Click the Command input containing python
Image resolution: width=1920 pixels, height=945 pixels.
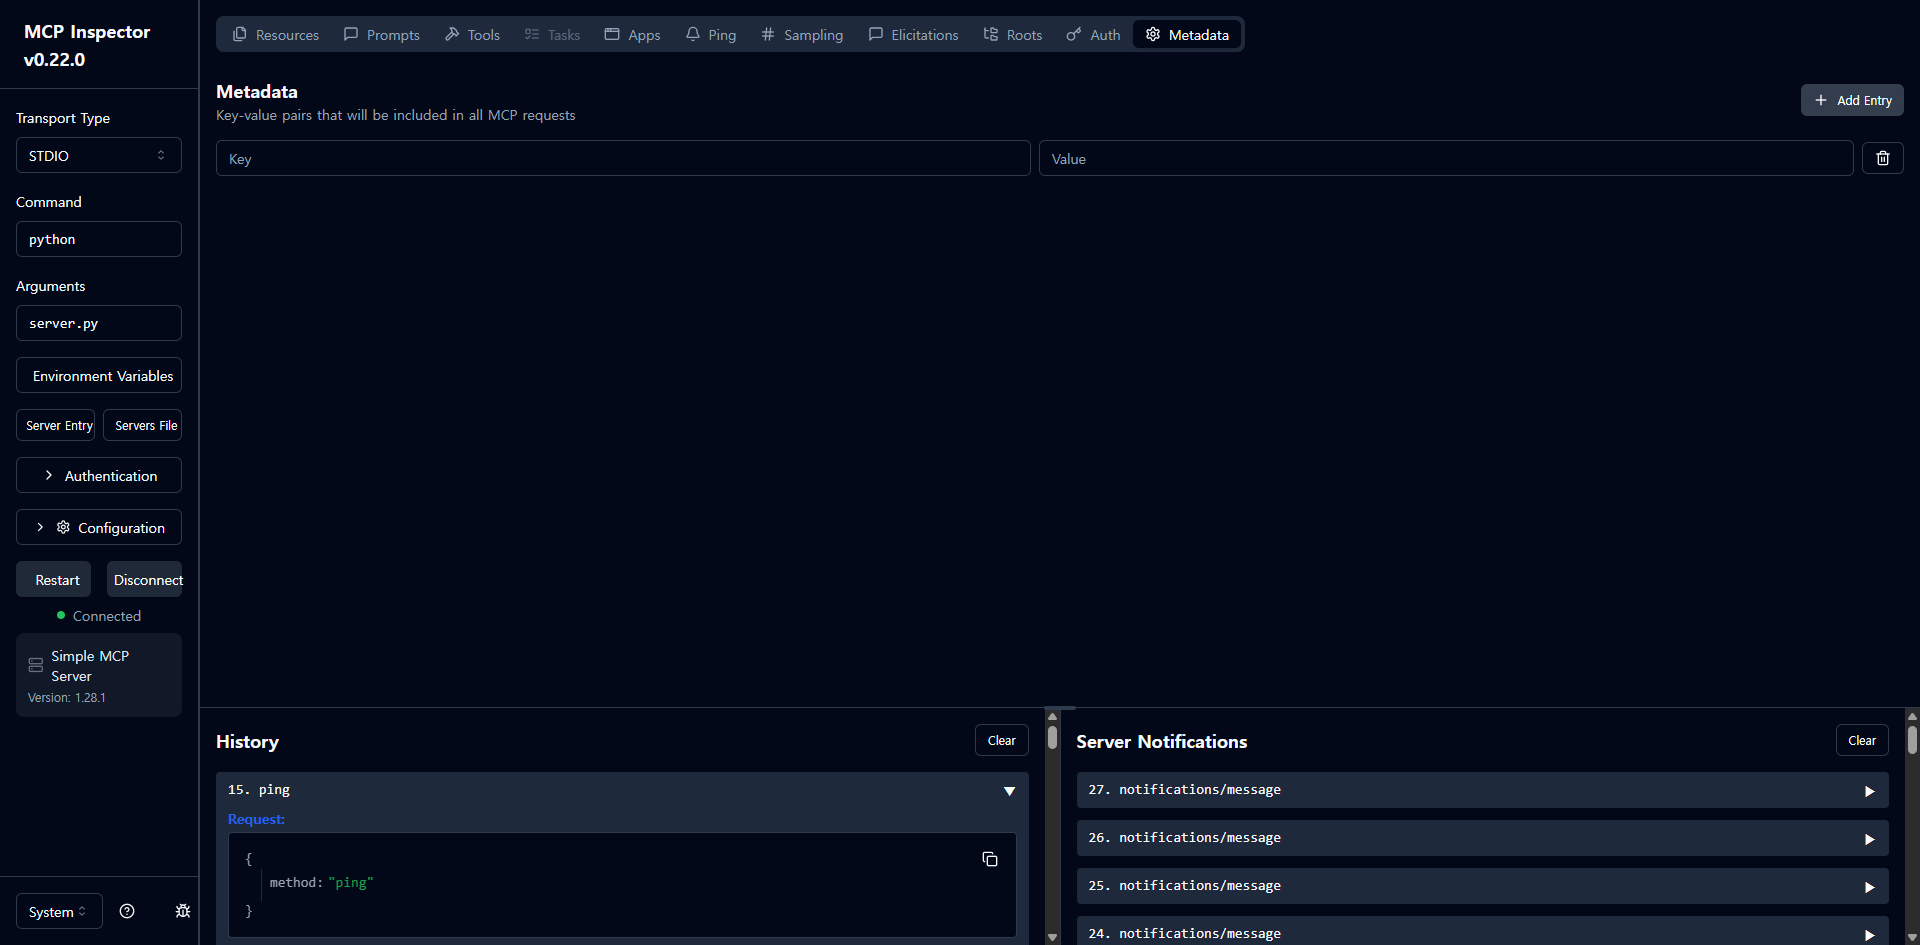(98, 239)
